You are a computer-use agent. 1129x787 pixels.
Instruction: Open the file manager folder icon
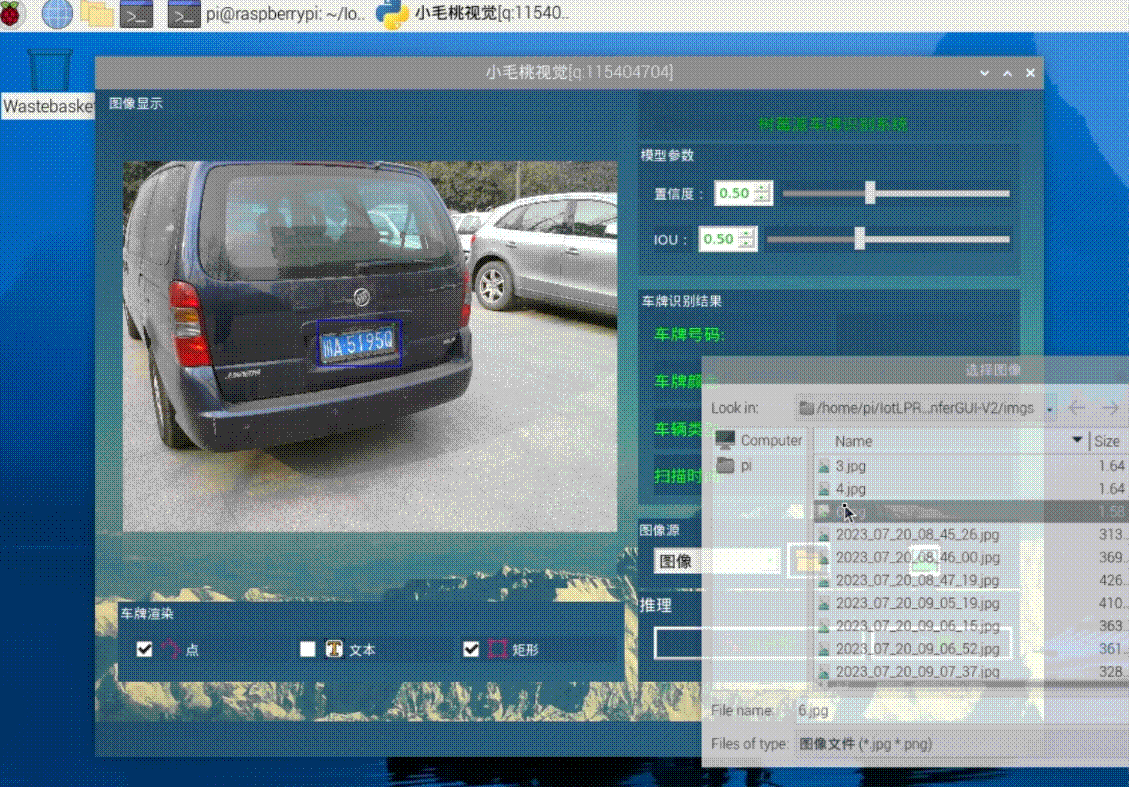96,14
